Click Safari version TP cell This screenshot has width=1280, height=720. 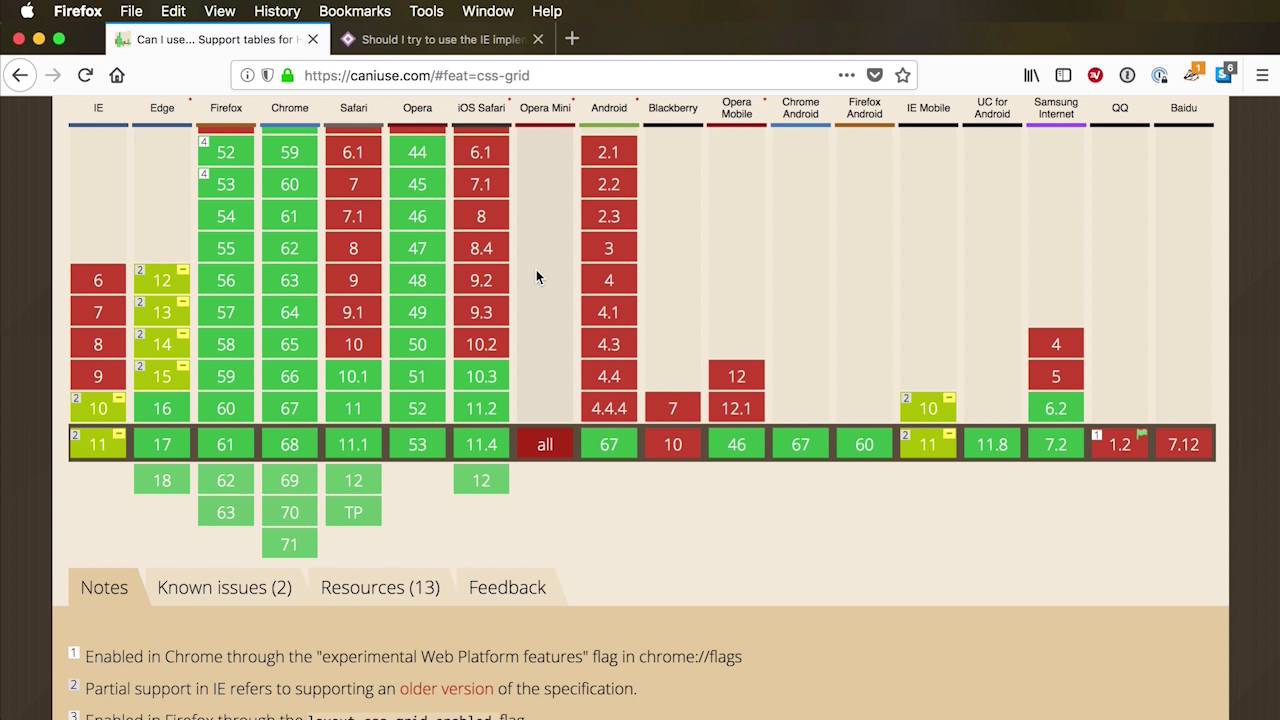[353, 512]
